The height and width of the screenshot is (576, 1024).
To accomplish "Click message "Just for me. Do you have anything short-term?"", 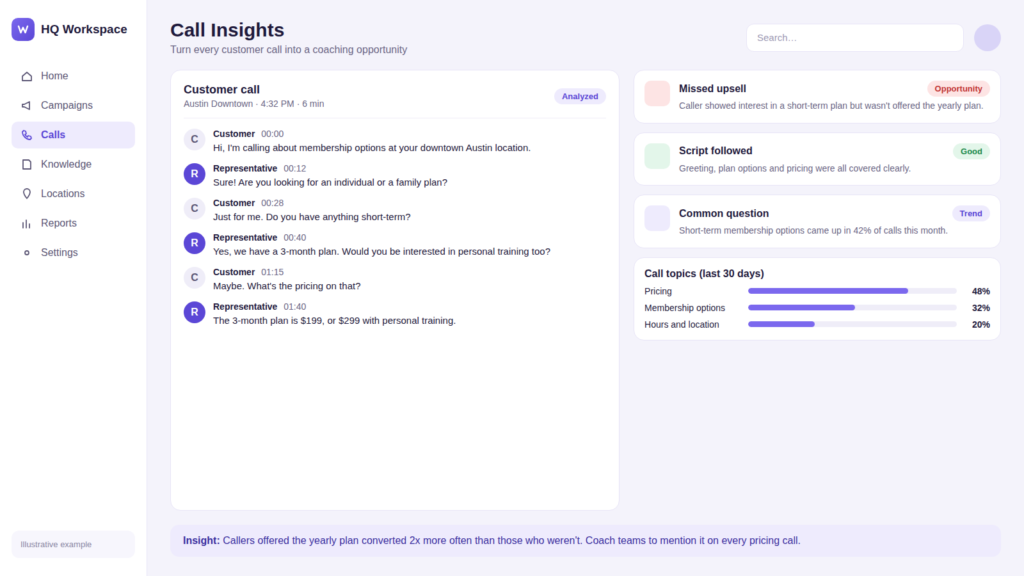I will [x=312, y=217].
